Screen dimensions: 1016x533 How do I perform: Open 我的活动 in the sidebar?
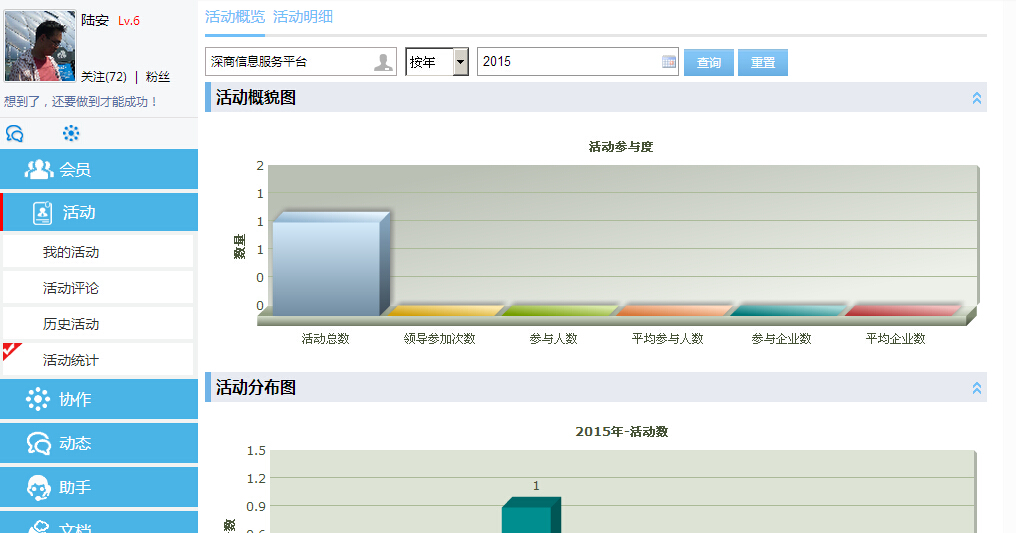[71, 252]
